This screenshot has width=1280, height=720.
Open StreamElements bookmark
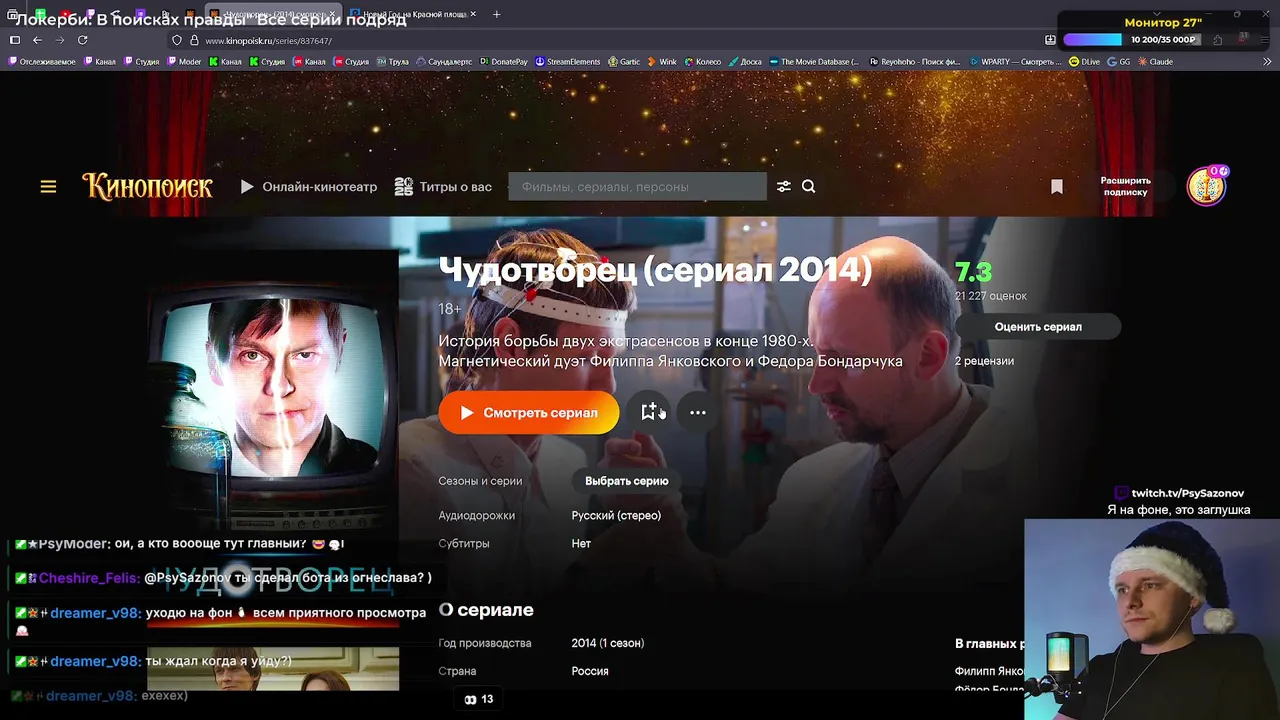pos(568,61)
